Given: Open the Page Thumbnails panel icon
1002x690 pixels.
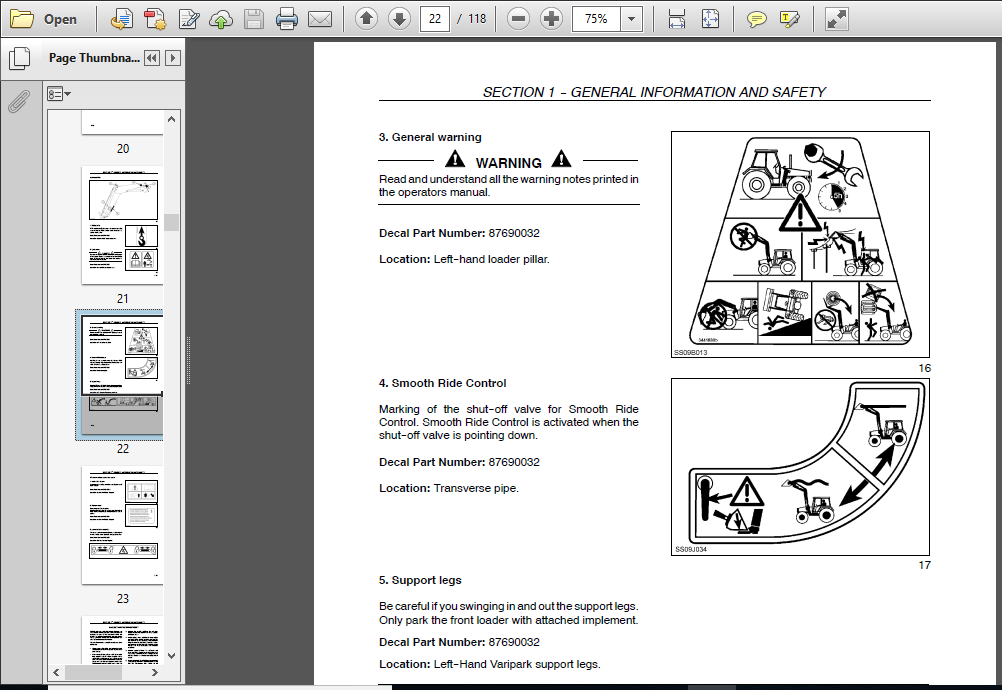Looking at the screenshot, I should (20, 58).
